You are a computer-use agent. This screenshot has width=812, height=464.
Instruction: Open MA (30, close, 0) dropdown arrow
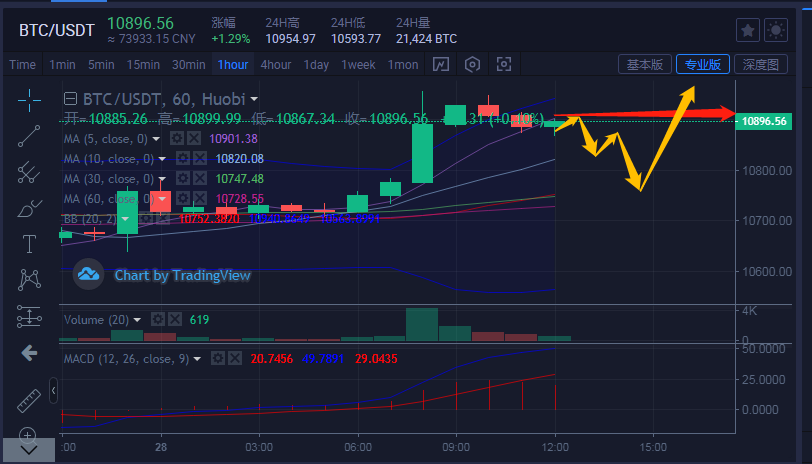tap(162, 179)
